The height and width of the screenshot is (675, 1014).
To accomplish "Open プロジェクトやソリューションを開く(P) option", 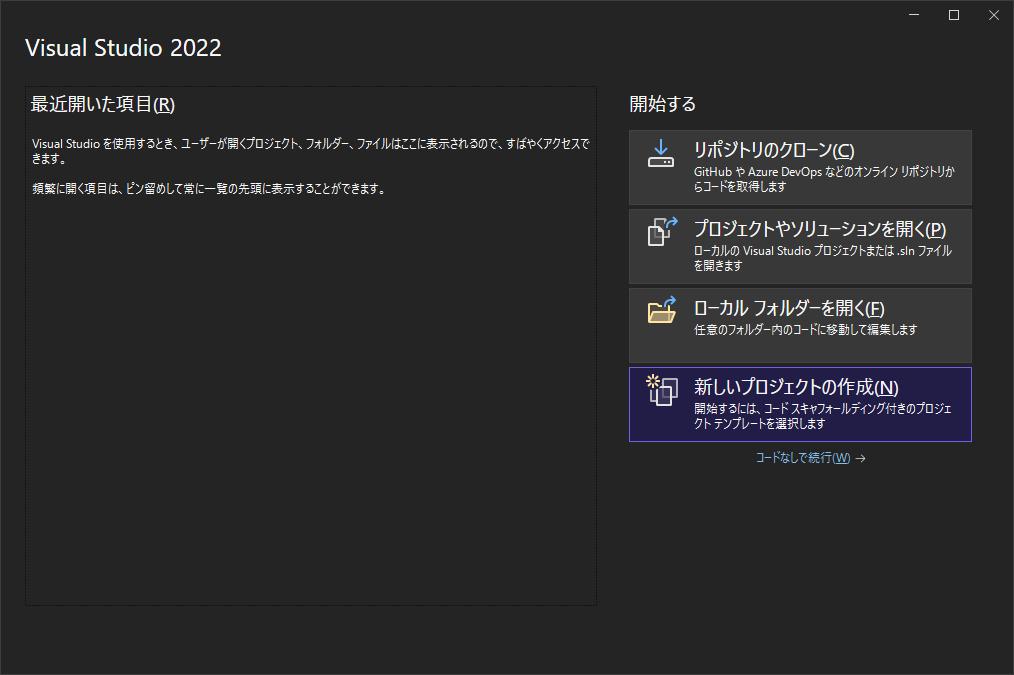I will (x=800, y=246).
